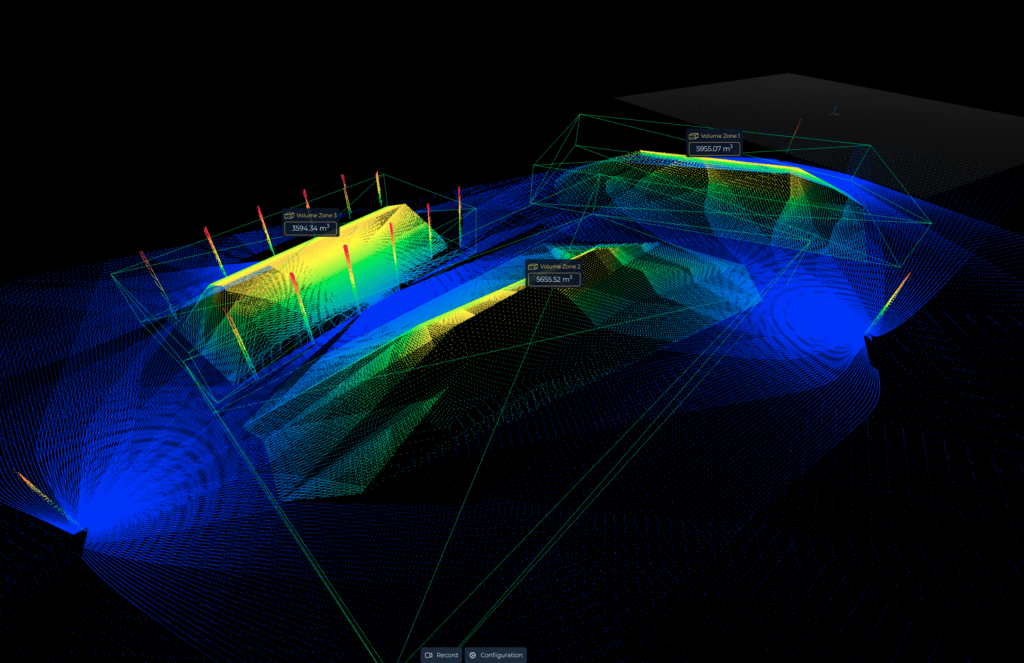
Task: Select the Volume Zone 3 label
Action: click(317, 215)
